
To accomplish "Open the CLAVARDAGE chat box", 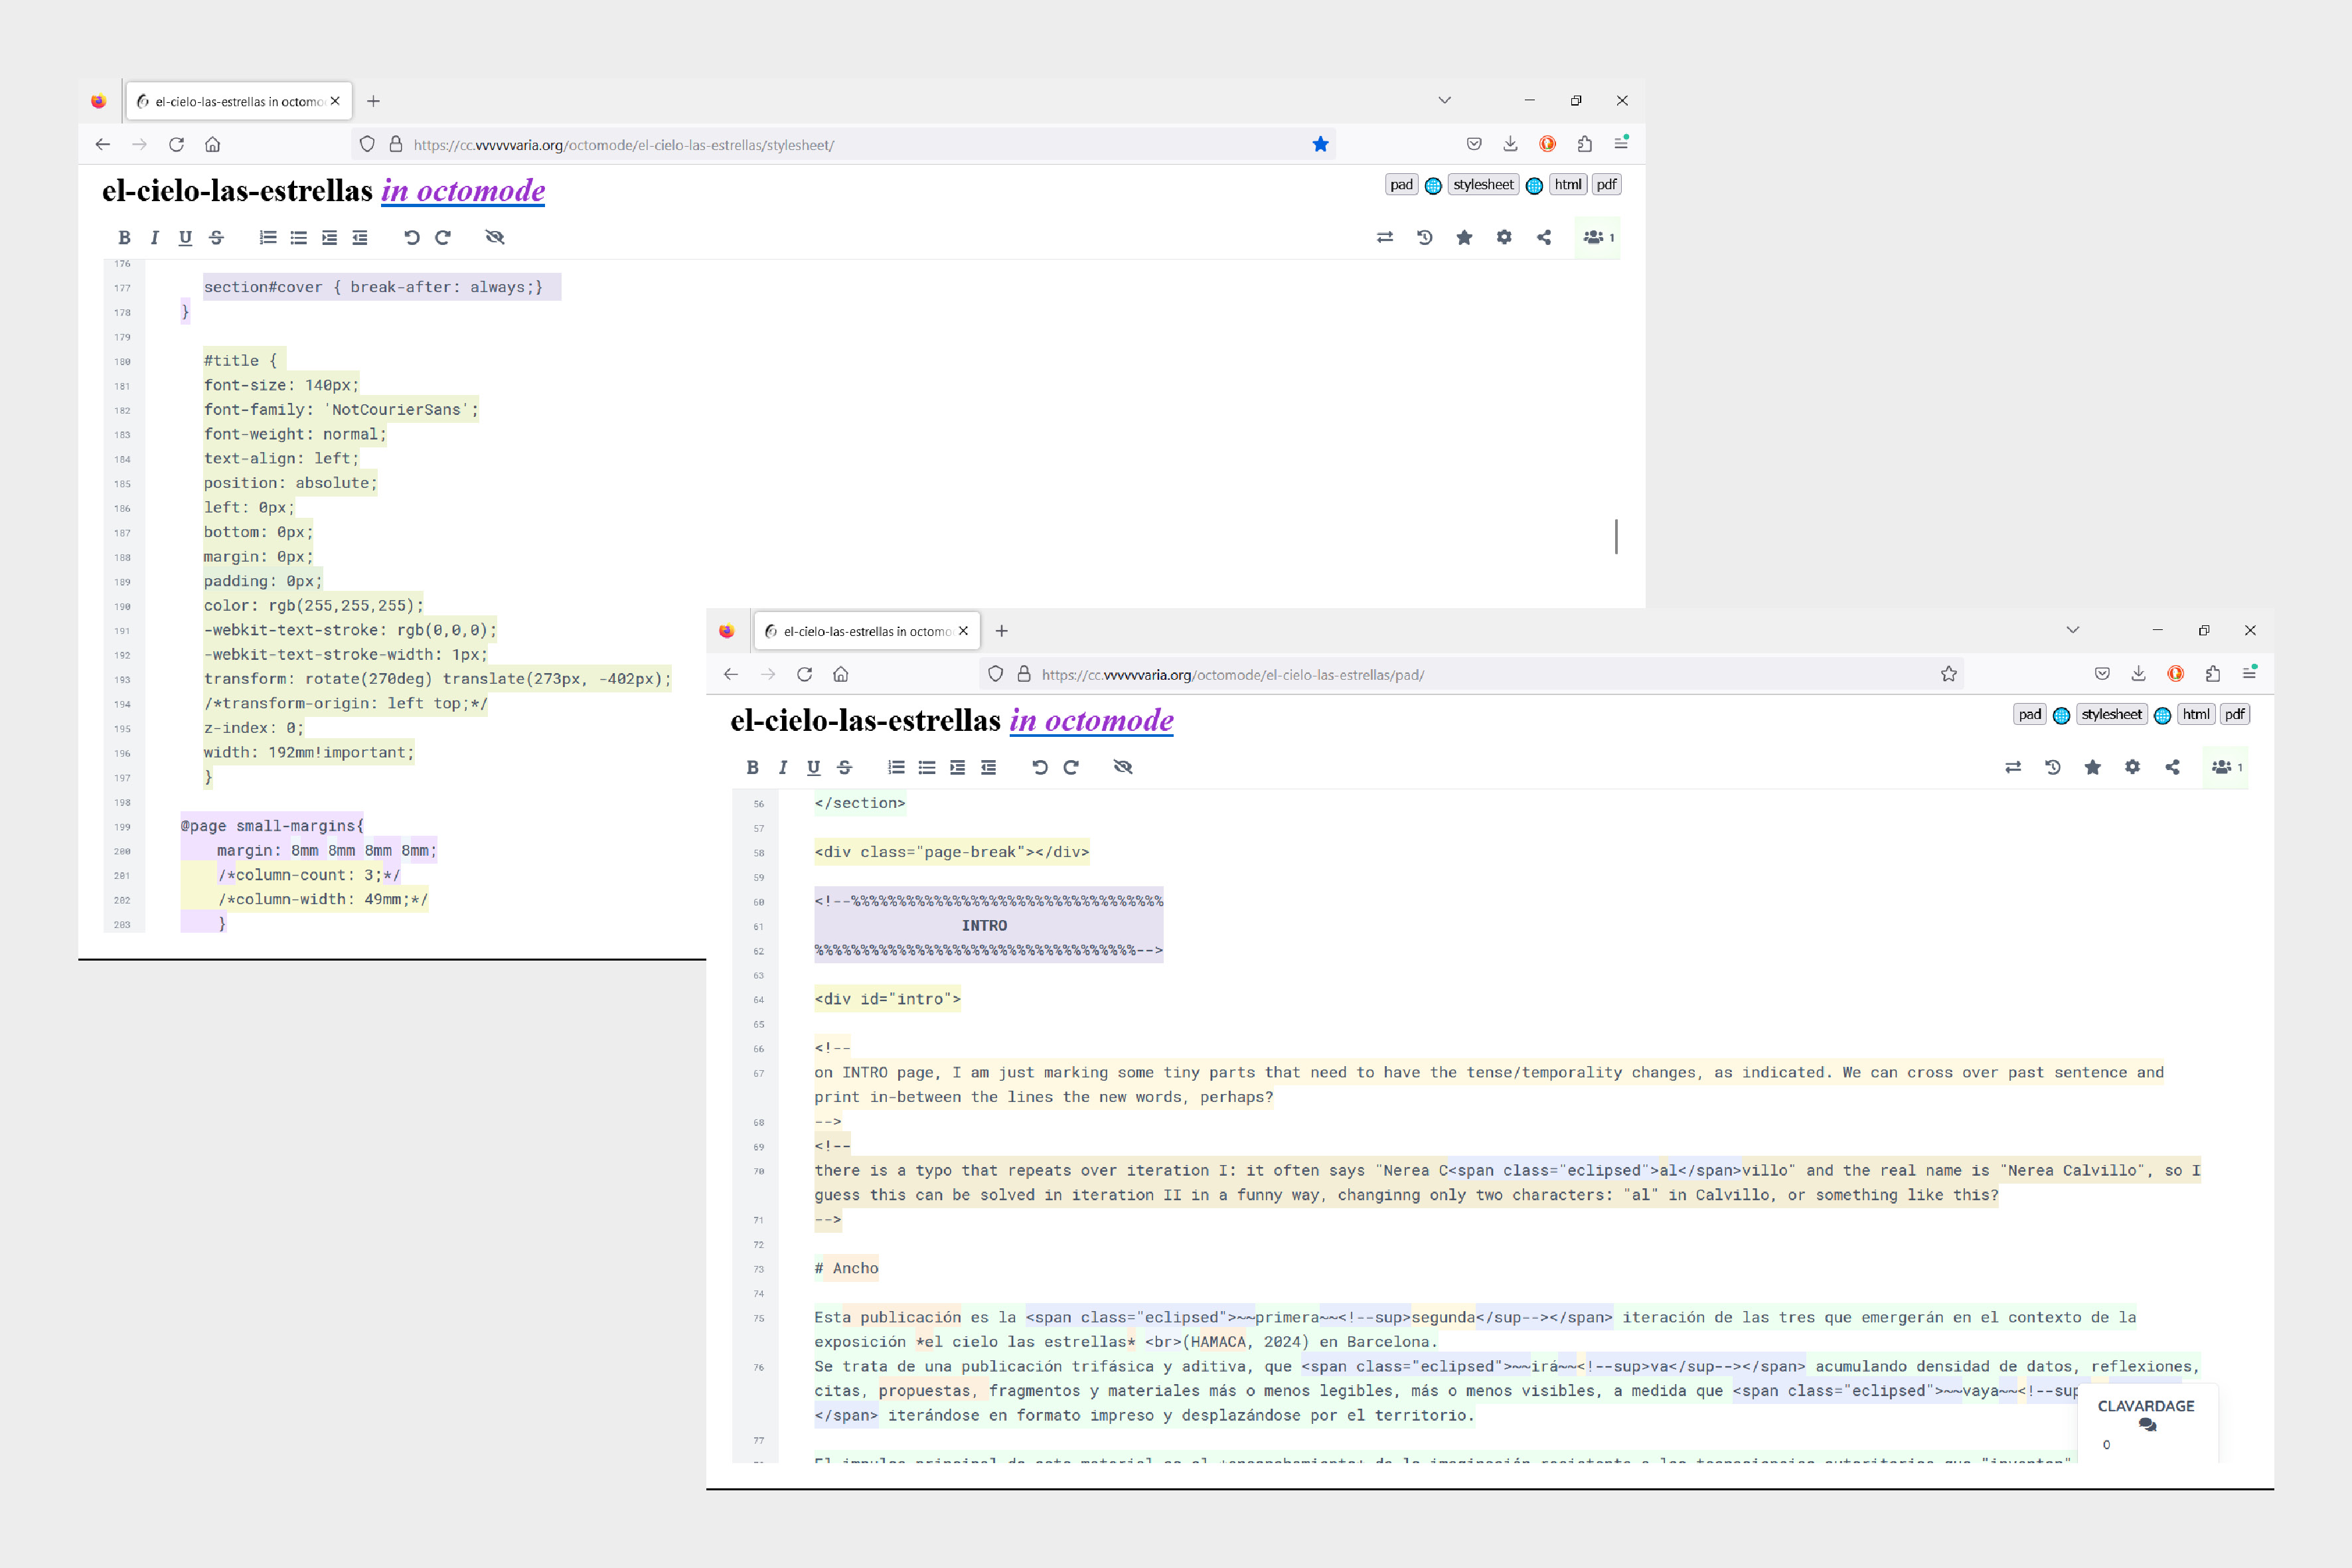I will click(x=2146, y=1415).
